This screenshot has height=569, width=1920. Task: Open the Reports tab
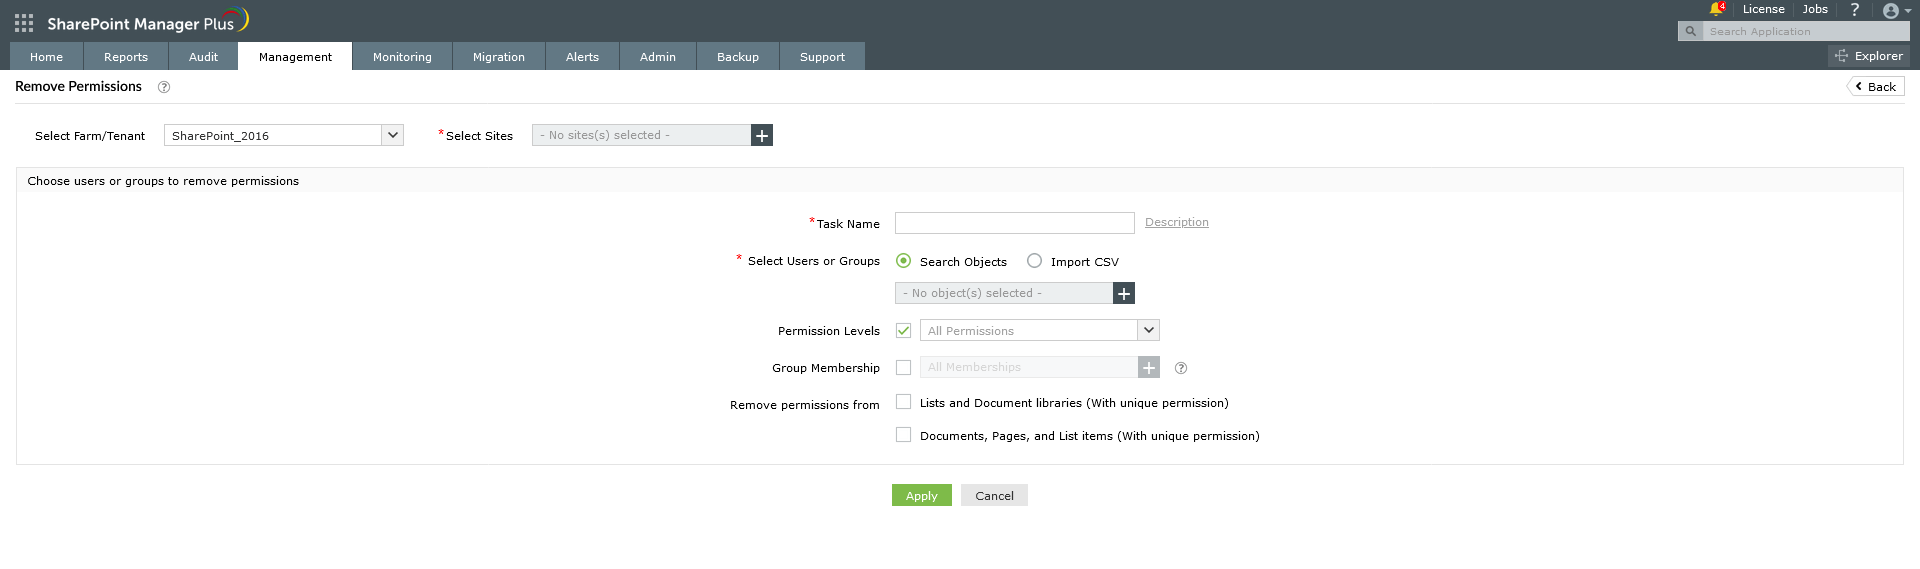(126, 57)
